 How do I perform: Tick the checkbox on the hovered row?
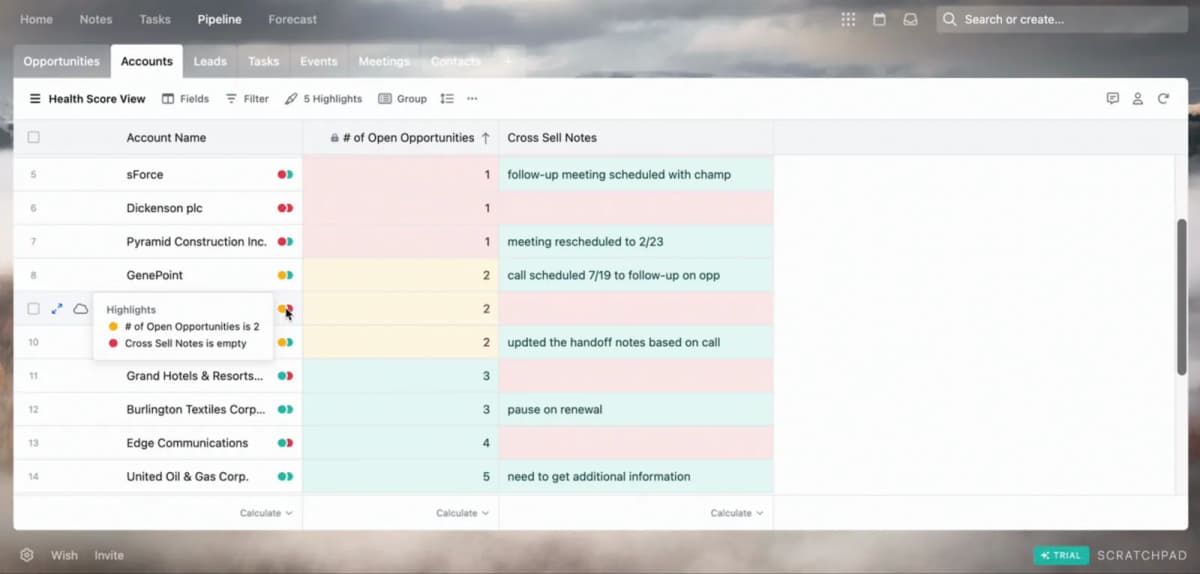[x=34, y=309]
